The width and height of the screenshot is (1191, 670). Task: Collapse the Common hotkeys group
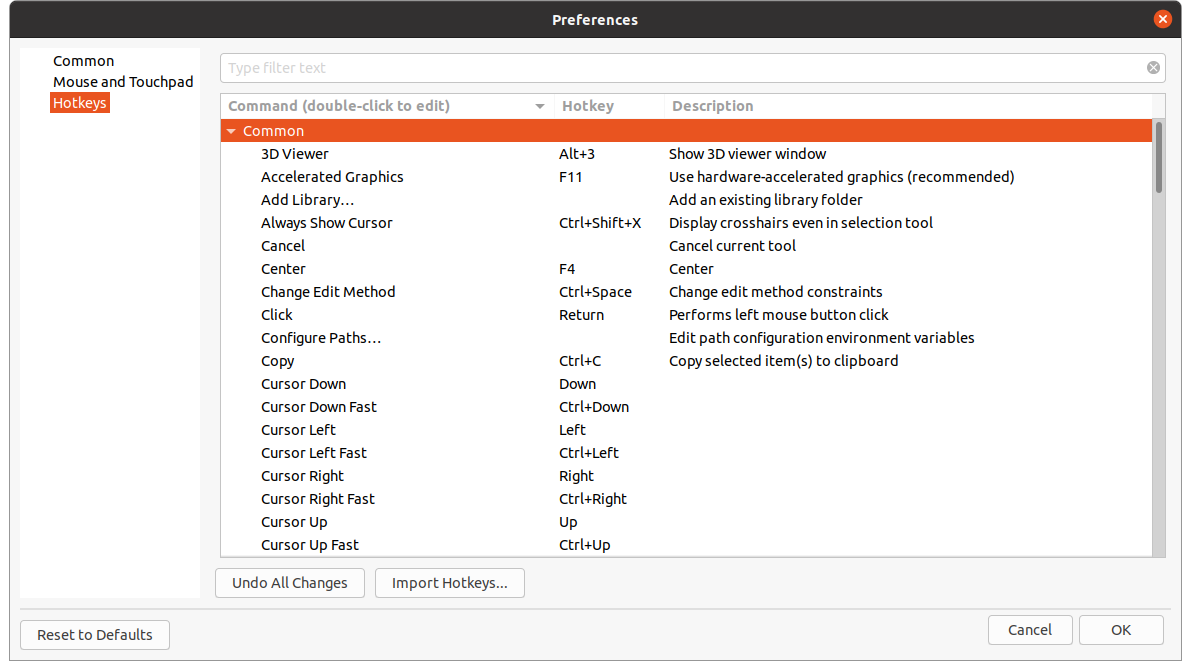(x=231, y=130)
